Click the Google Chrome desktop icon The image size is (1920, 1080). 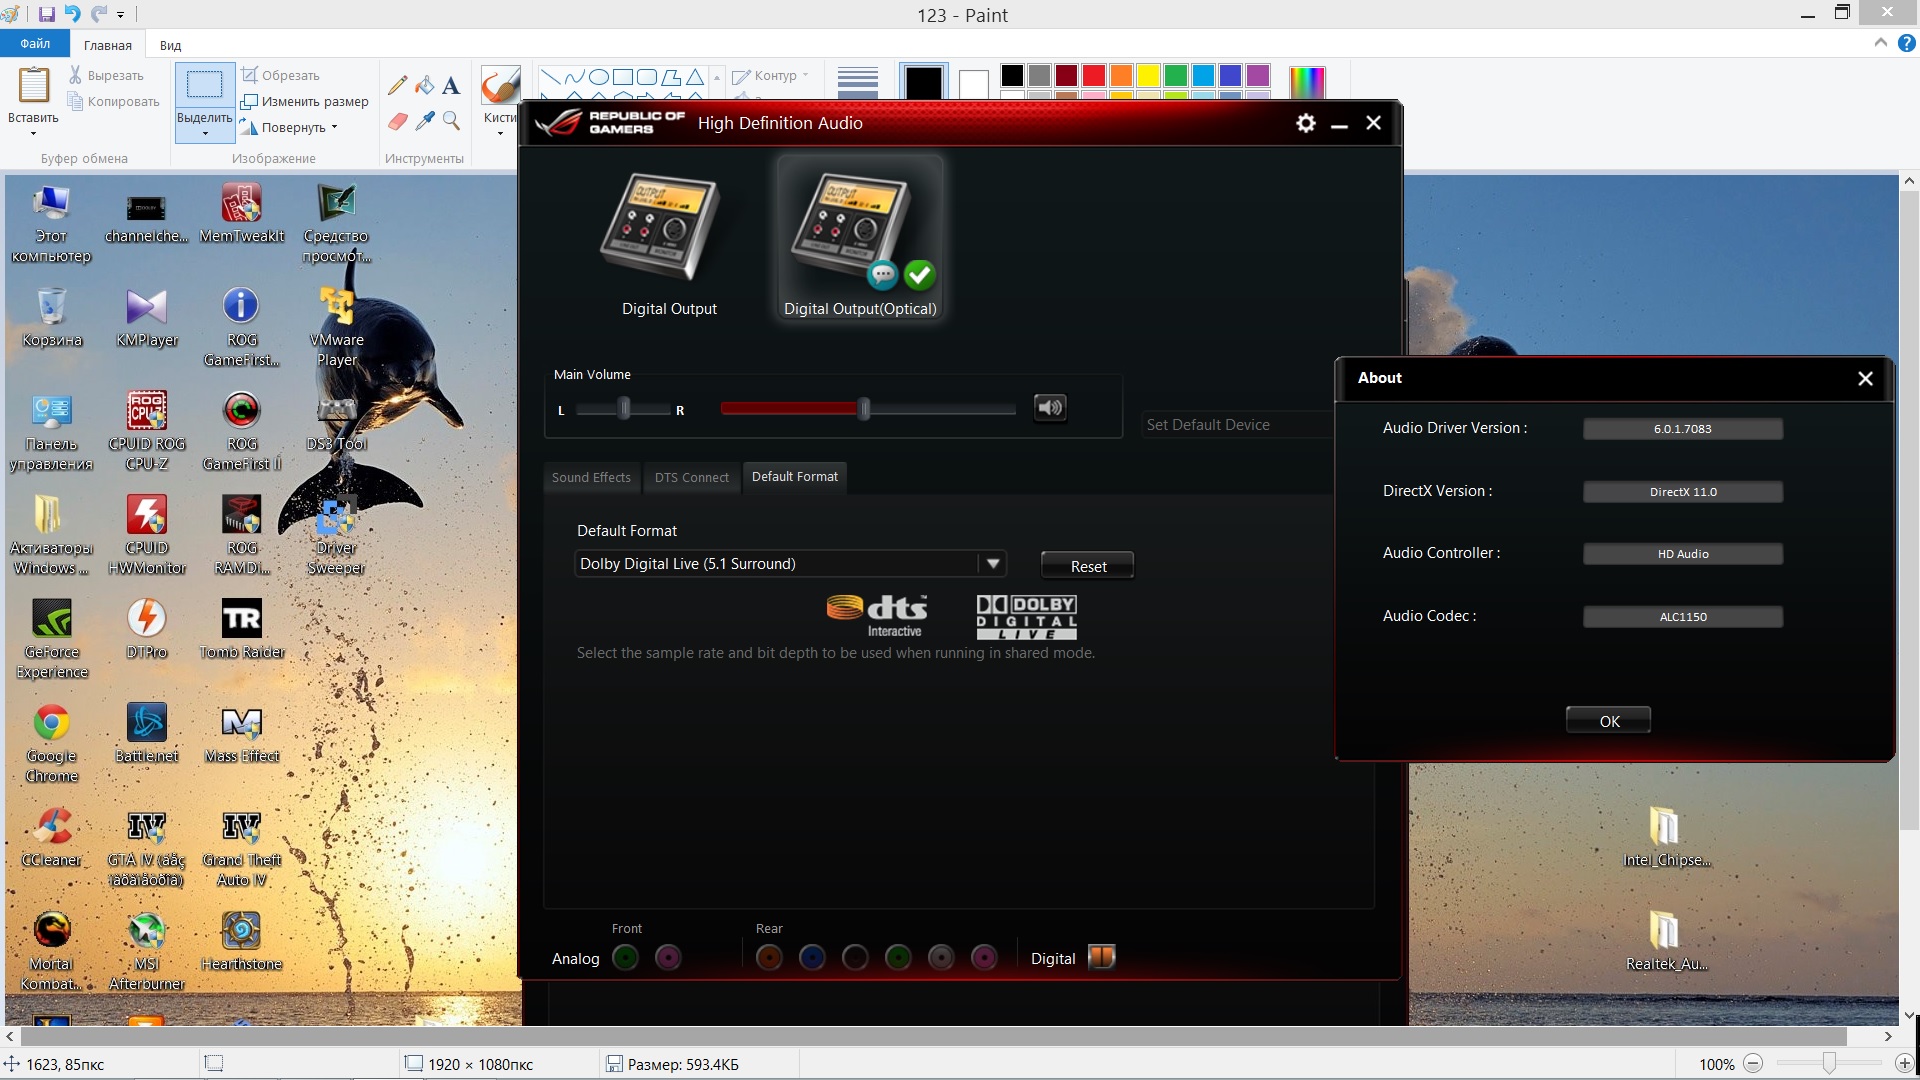click(52, 743)
